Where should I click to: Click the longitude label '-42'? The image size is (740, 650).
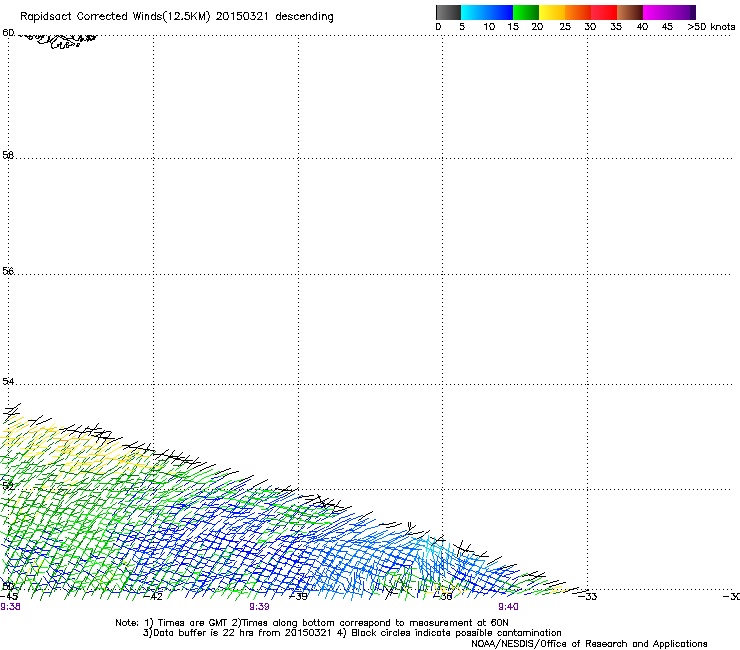(x=153, y=596)
